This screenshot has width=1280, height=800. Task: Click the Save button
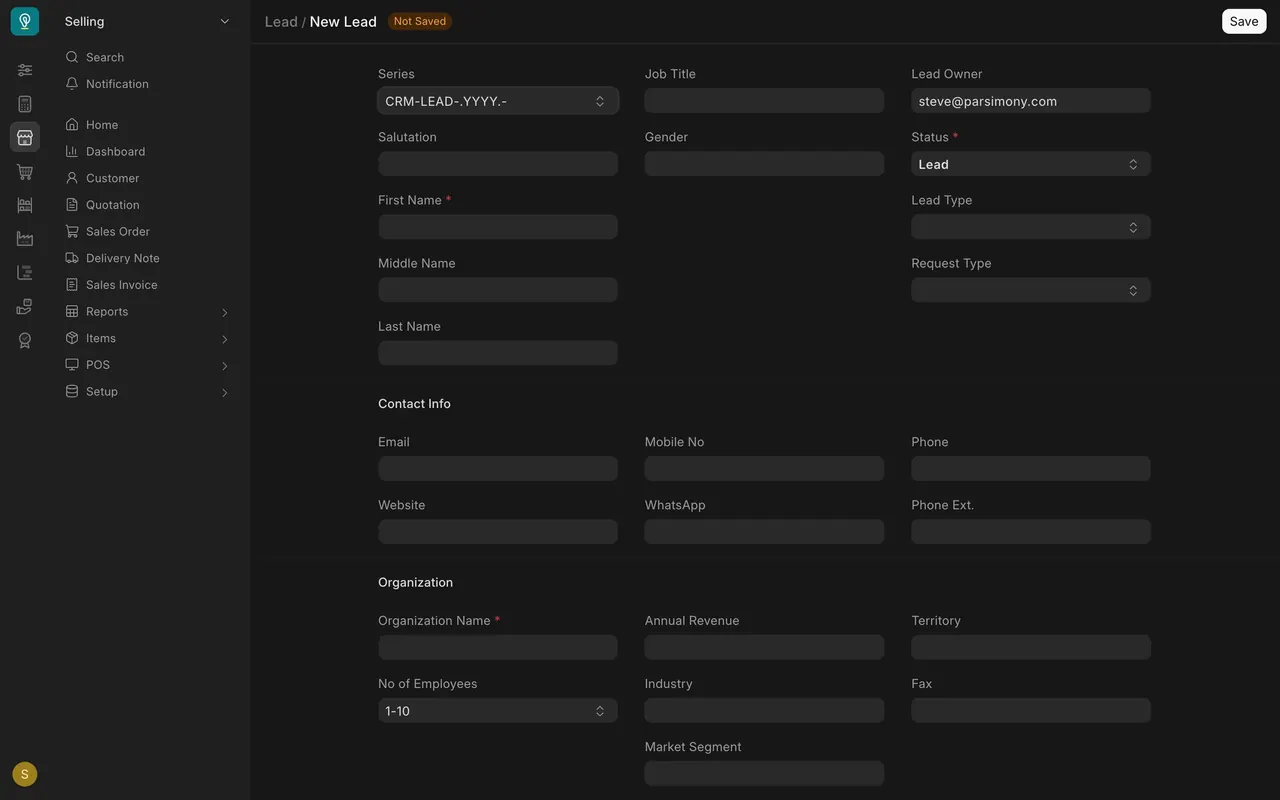1244,21
